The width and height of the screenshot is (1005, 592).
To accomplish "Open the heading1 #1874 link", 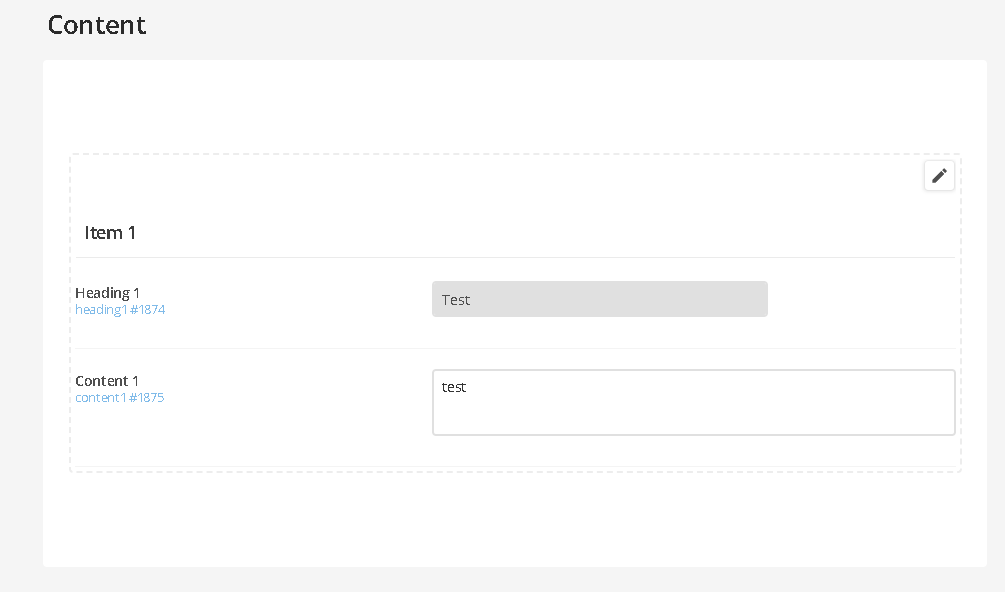I will point(120,309).
